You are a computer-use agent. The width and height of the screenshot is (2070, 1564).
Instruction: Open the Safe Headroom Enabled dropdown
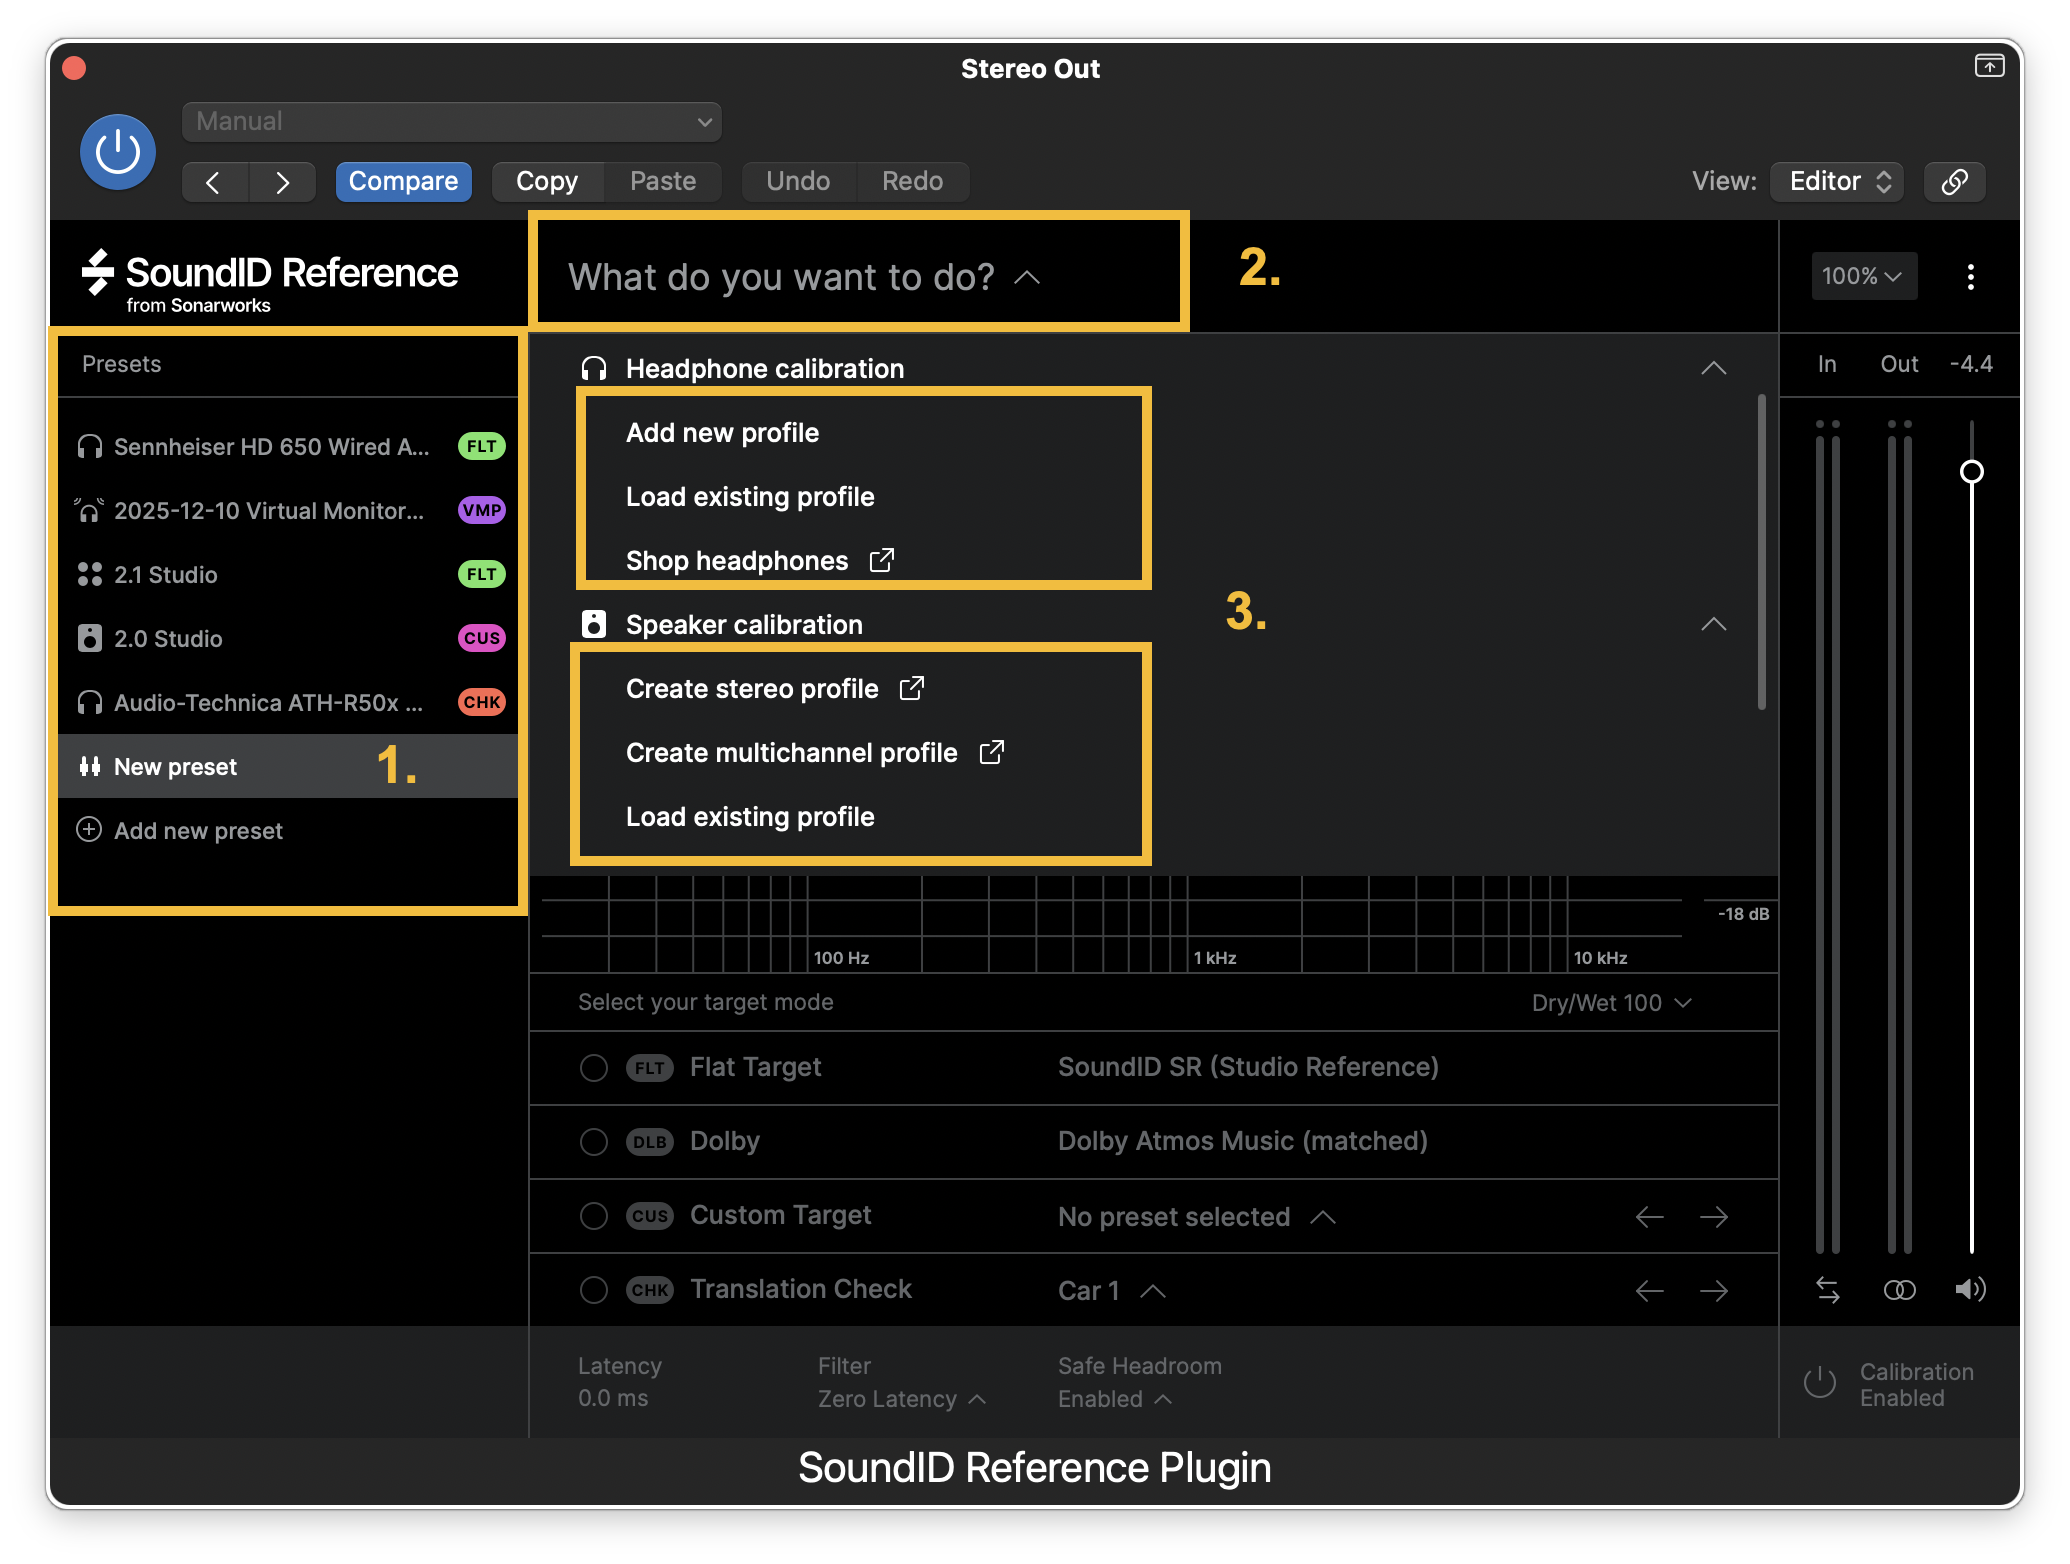tap(1115, 1399)
